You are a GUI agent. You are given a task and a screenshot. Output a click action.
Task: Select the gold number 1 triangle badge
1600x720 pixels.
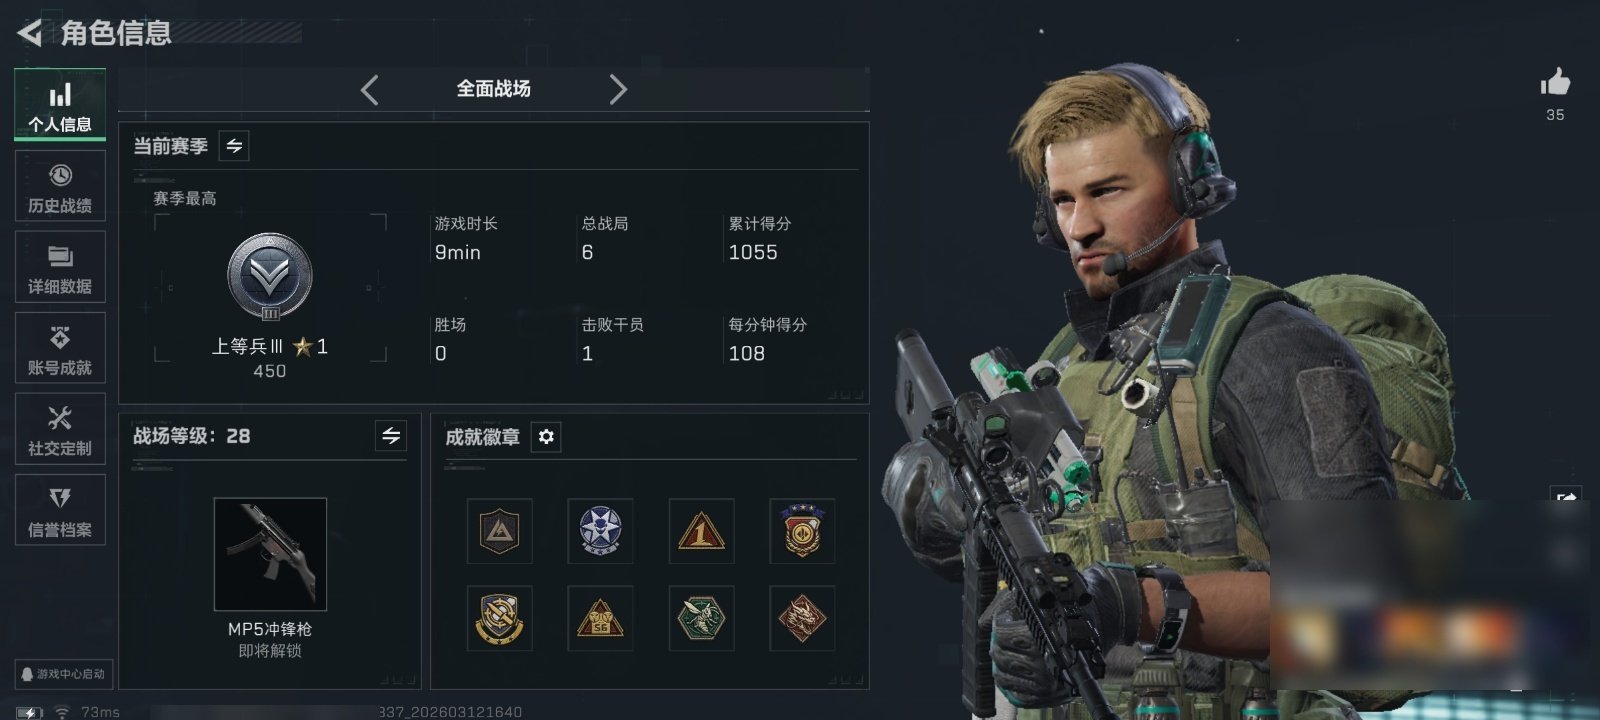pyautogui.click(x=701, y=531)
